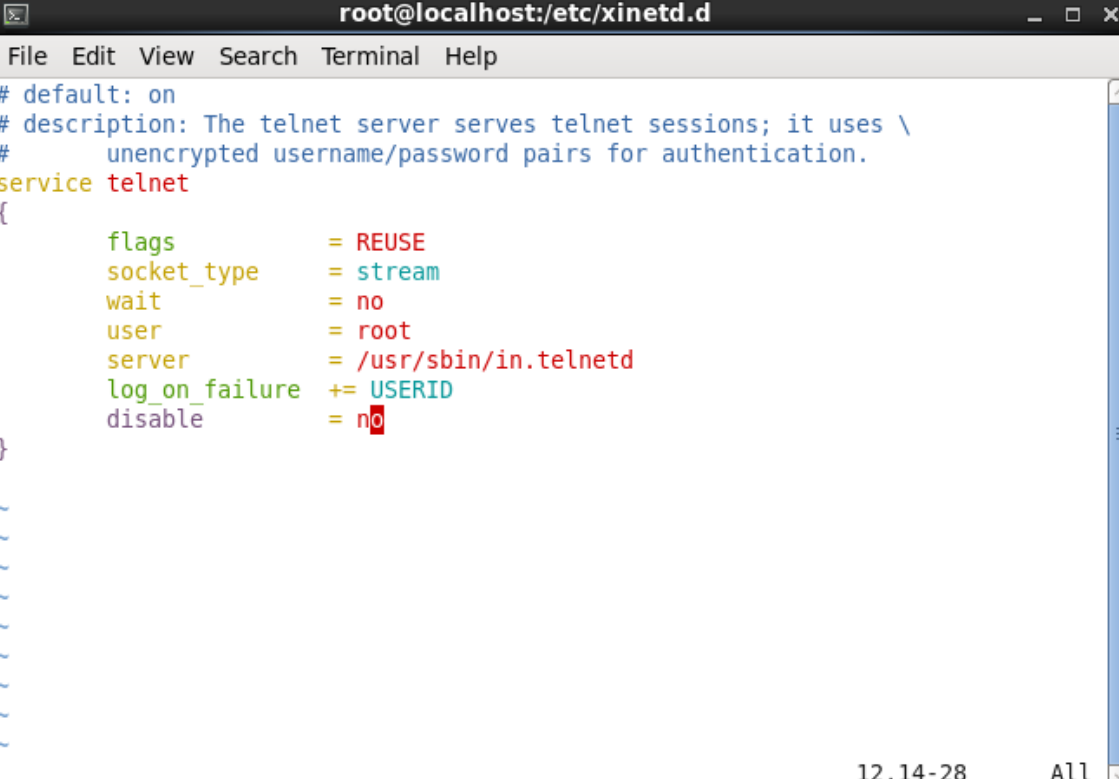This screenshot has height=779, width=1119.
Task: Close the root@localhost terminal window
Action: coord(1110,15)
